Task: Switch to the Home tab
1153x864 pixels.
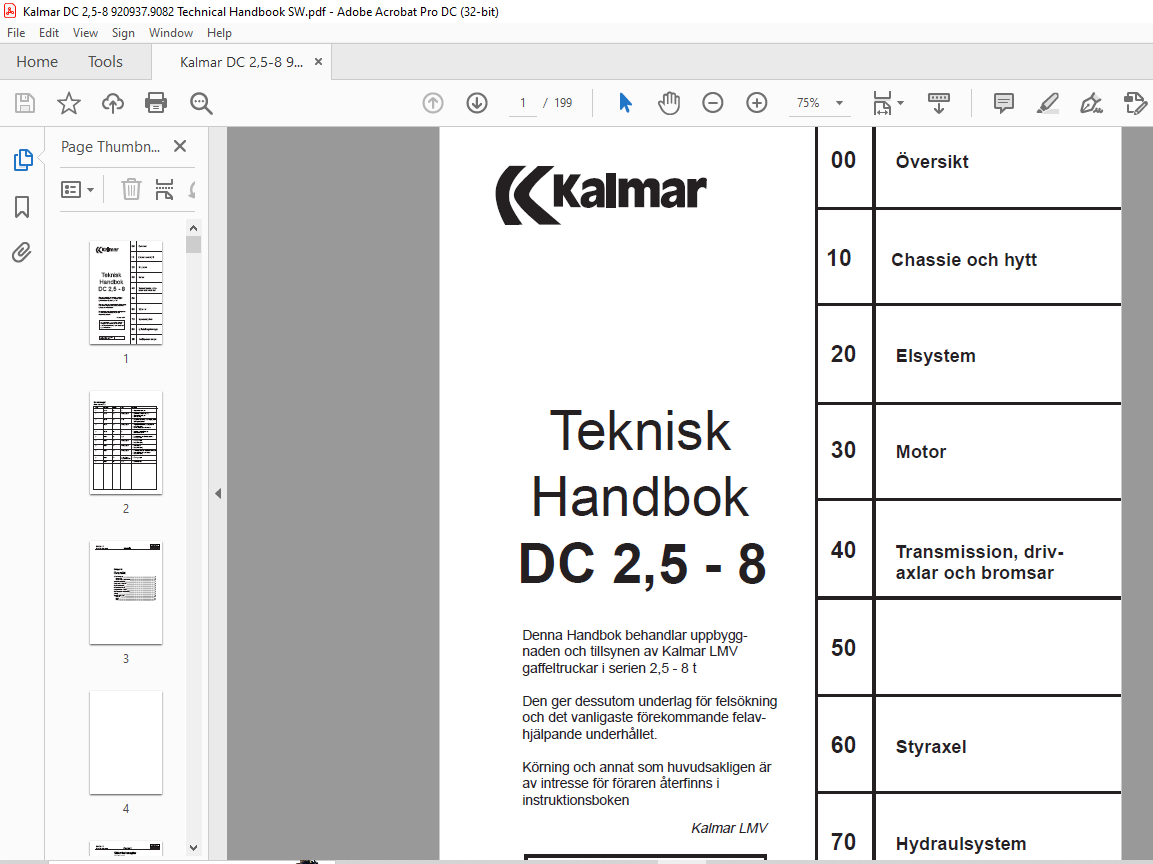Action: (37, 62)
